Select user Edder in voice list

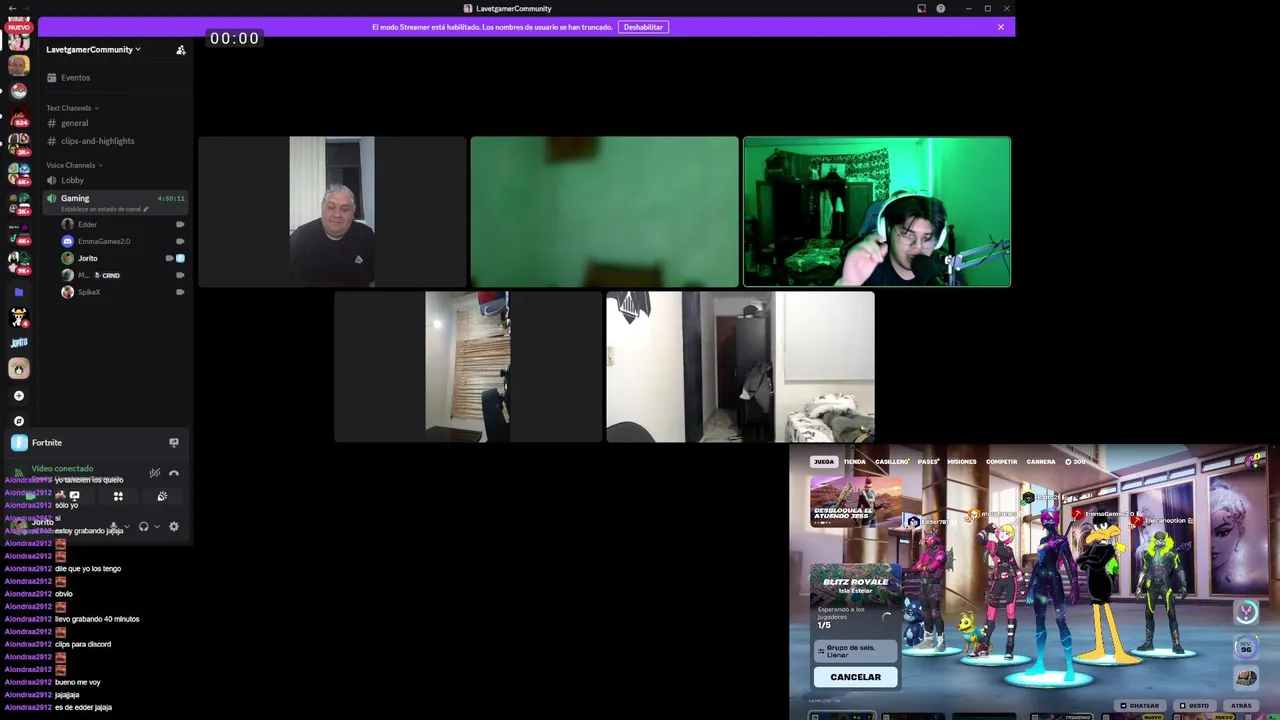tap(122, 225)
